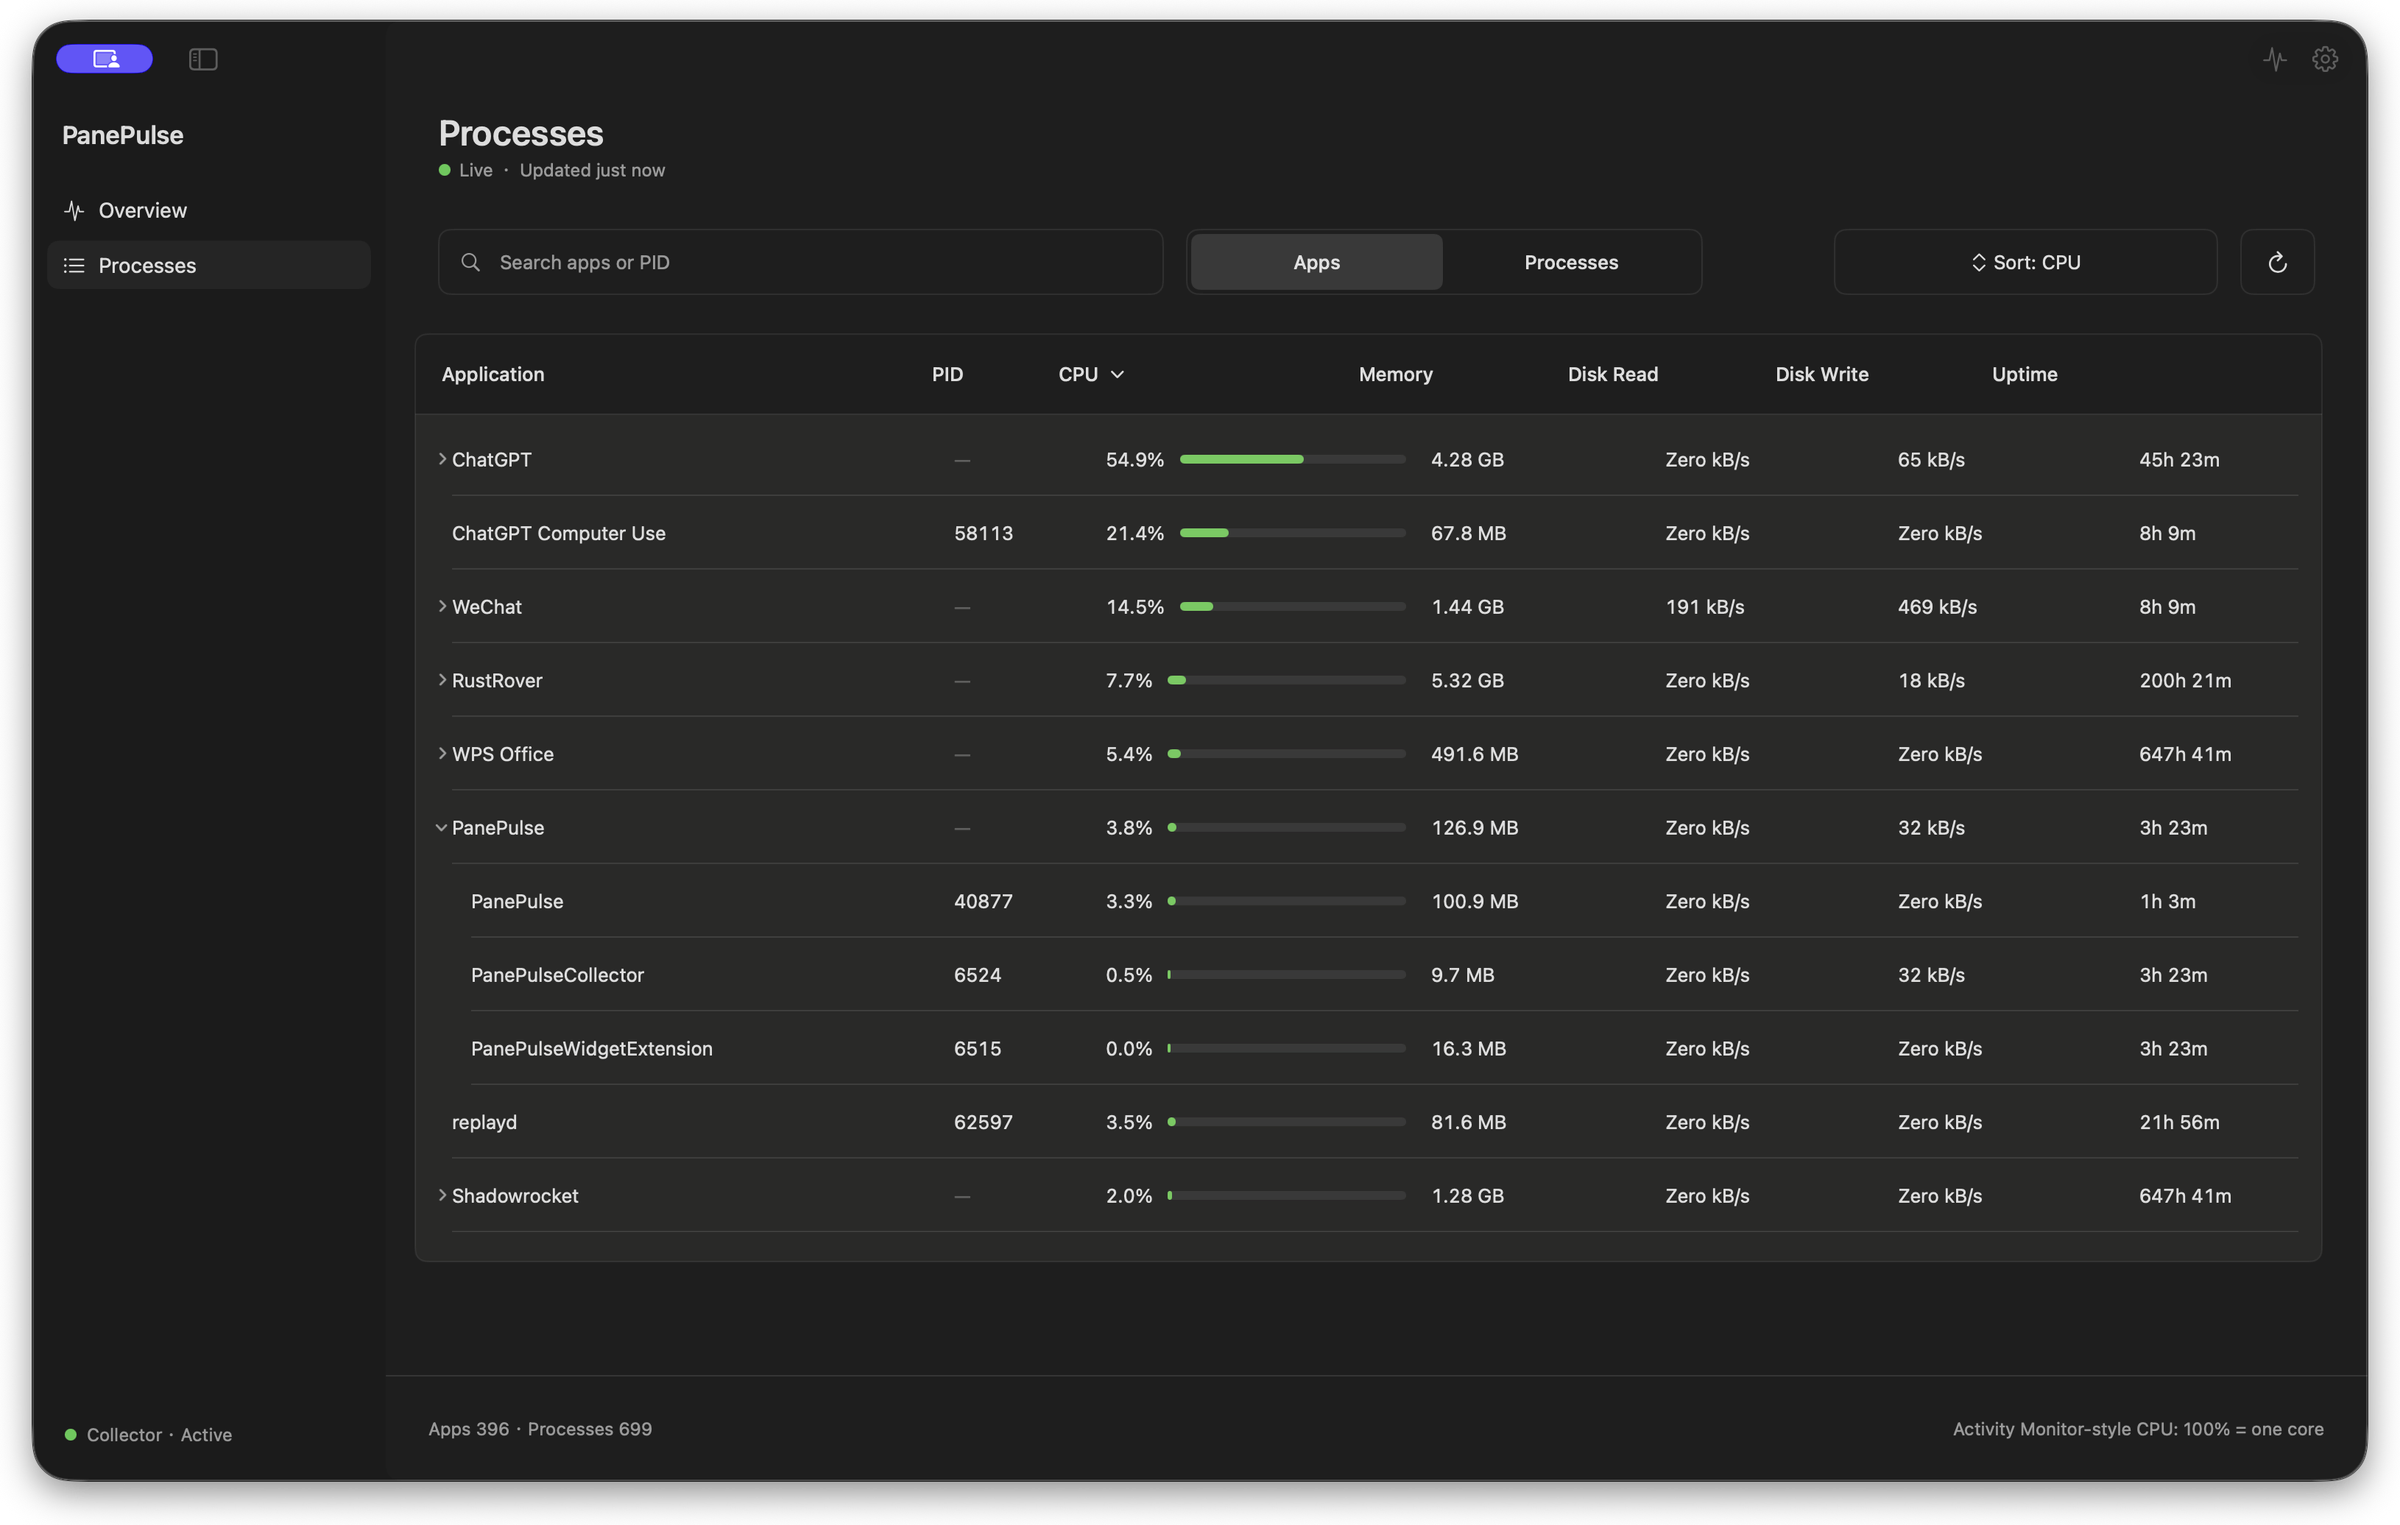This screenshot has height=1525, width=2400.
Task: Expand the ChatGPT row chevron
Action: (x=442, y=459)
